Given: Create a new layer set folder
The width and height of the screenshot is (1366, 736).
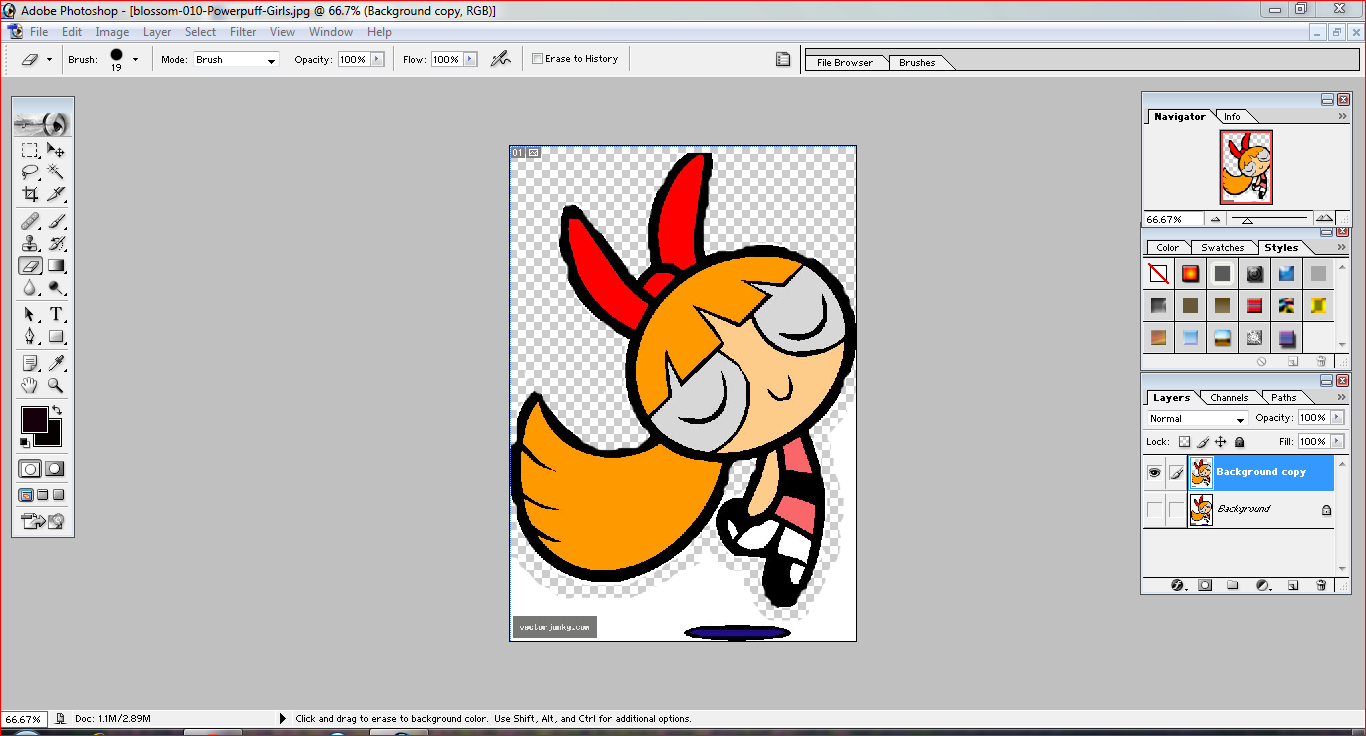Looking at the screenshot, I should [1233, 585].
